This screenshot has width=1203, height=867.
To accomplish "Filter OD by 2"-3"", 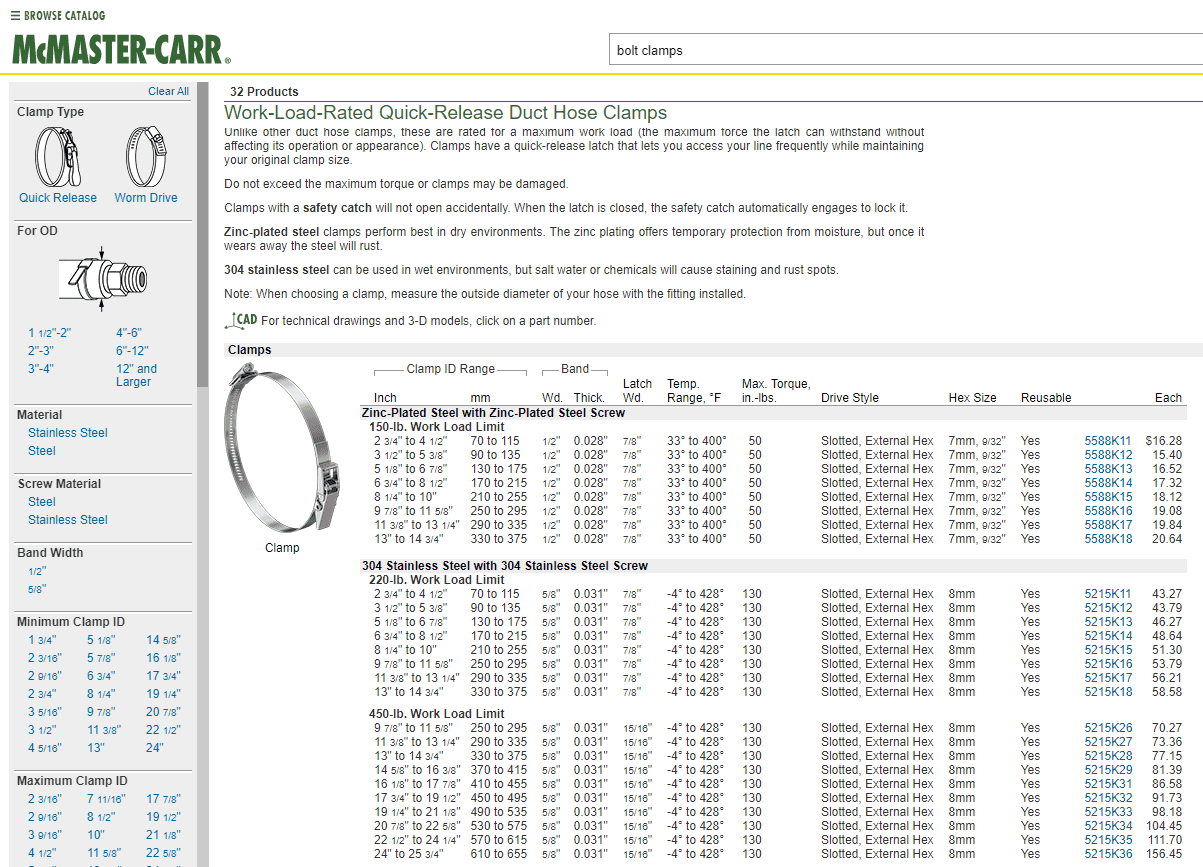I will [x=41, y=351].
